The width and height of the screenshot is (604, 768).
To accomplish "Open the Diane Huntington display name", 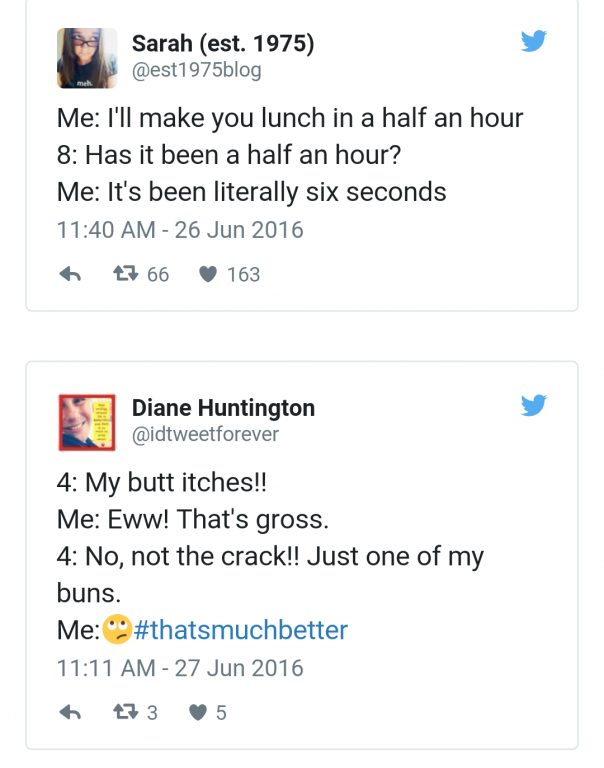I will tap(223, 408).
